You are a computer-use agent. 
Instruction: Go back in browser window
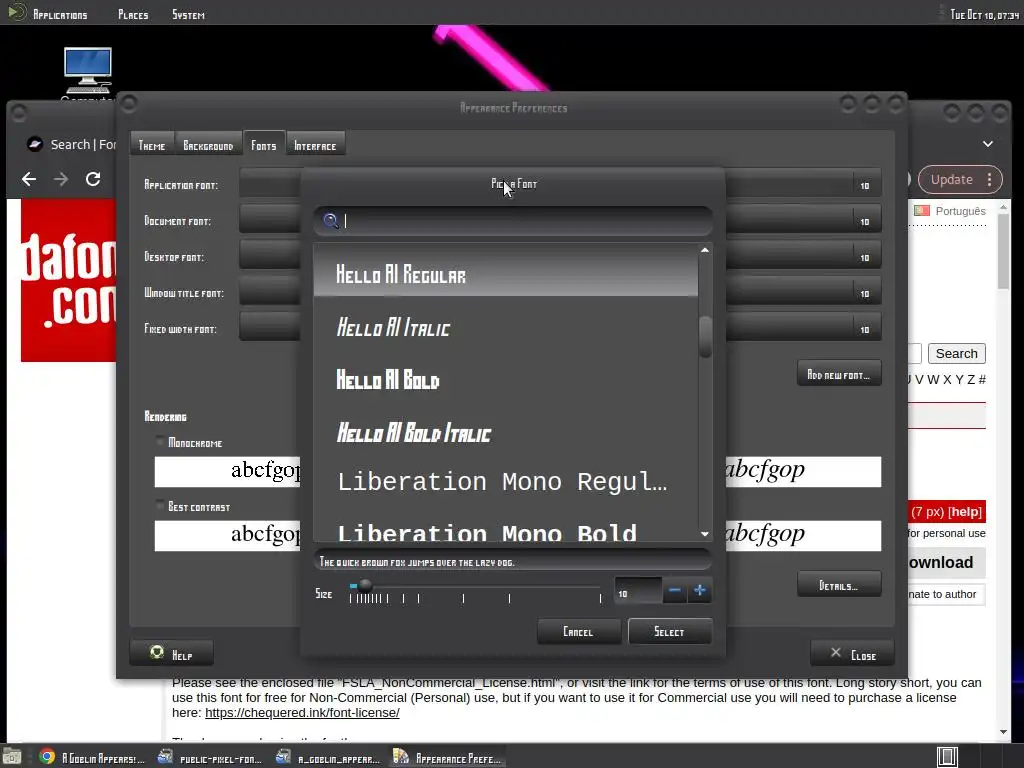pyautogui.click(x=29, y=179)
